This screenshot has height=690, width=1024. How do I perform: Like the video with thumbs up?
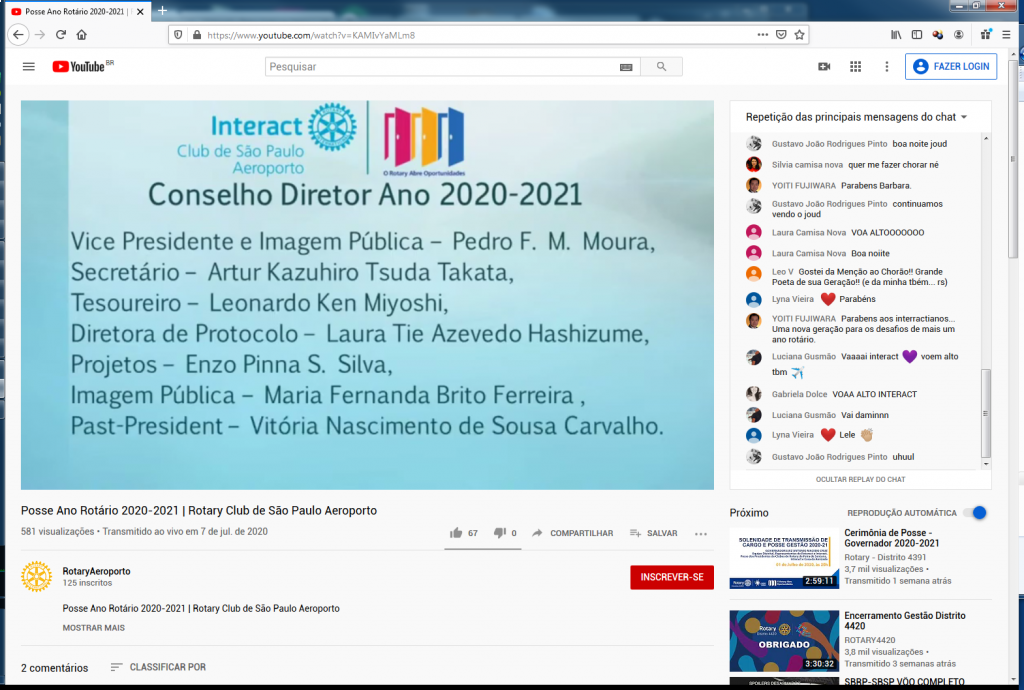[x=457, y=533]
